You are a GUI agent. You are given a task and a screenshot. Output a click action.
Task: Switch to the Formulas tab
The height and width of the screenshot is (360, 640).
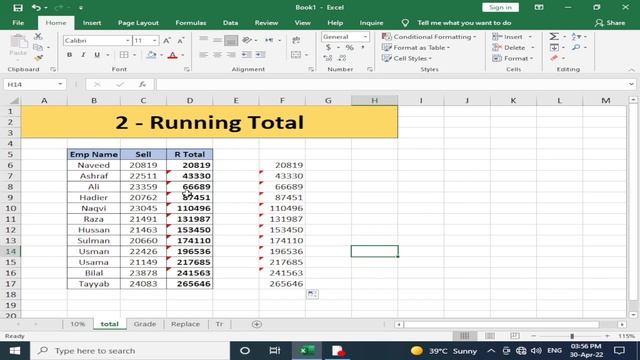click(x=191, y=23)
